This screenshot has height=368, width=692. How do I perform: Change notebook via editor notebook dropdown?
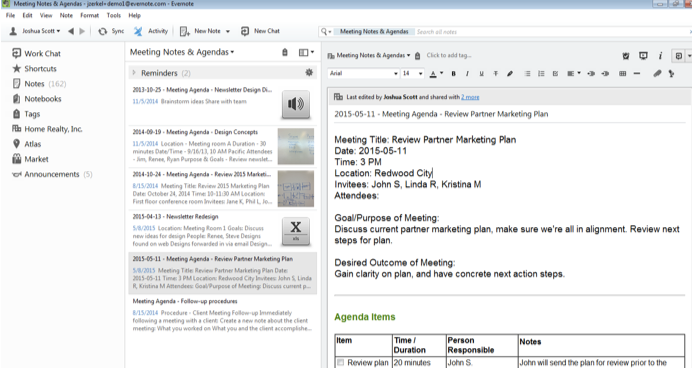coord(369,56)
